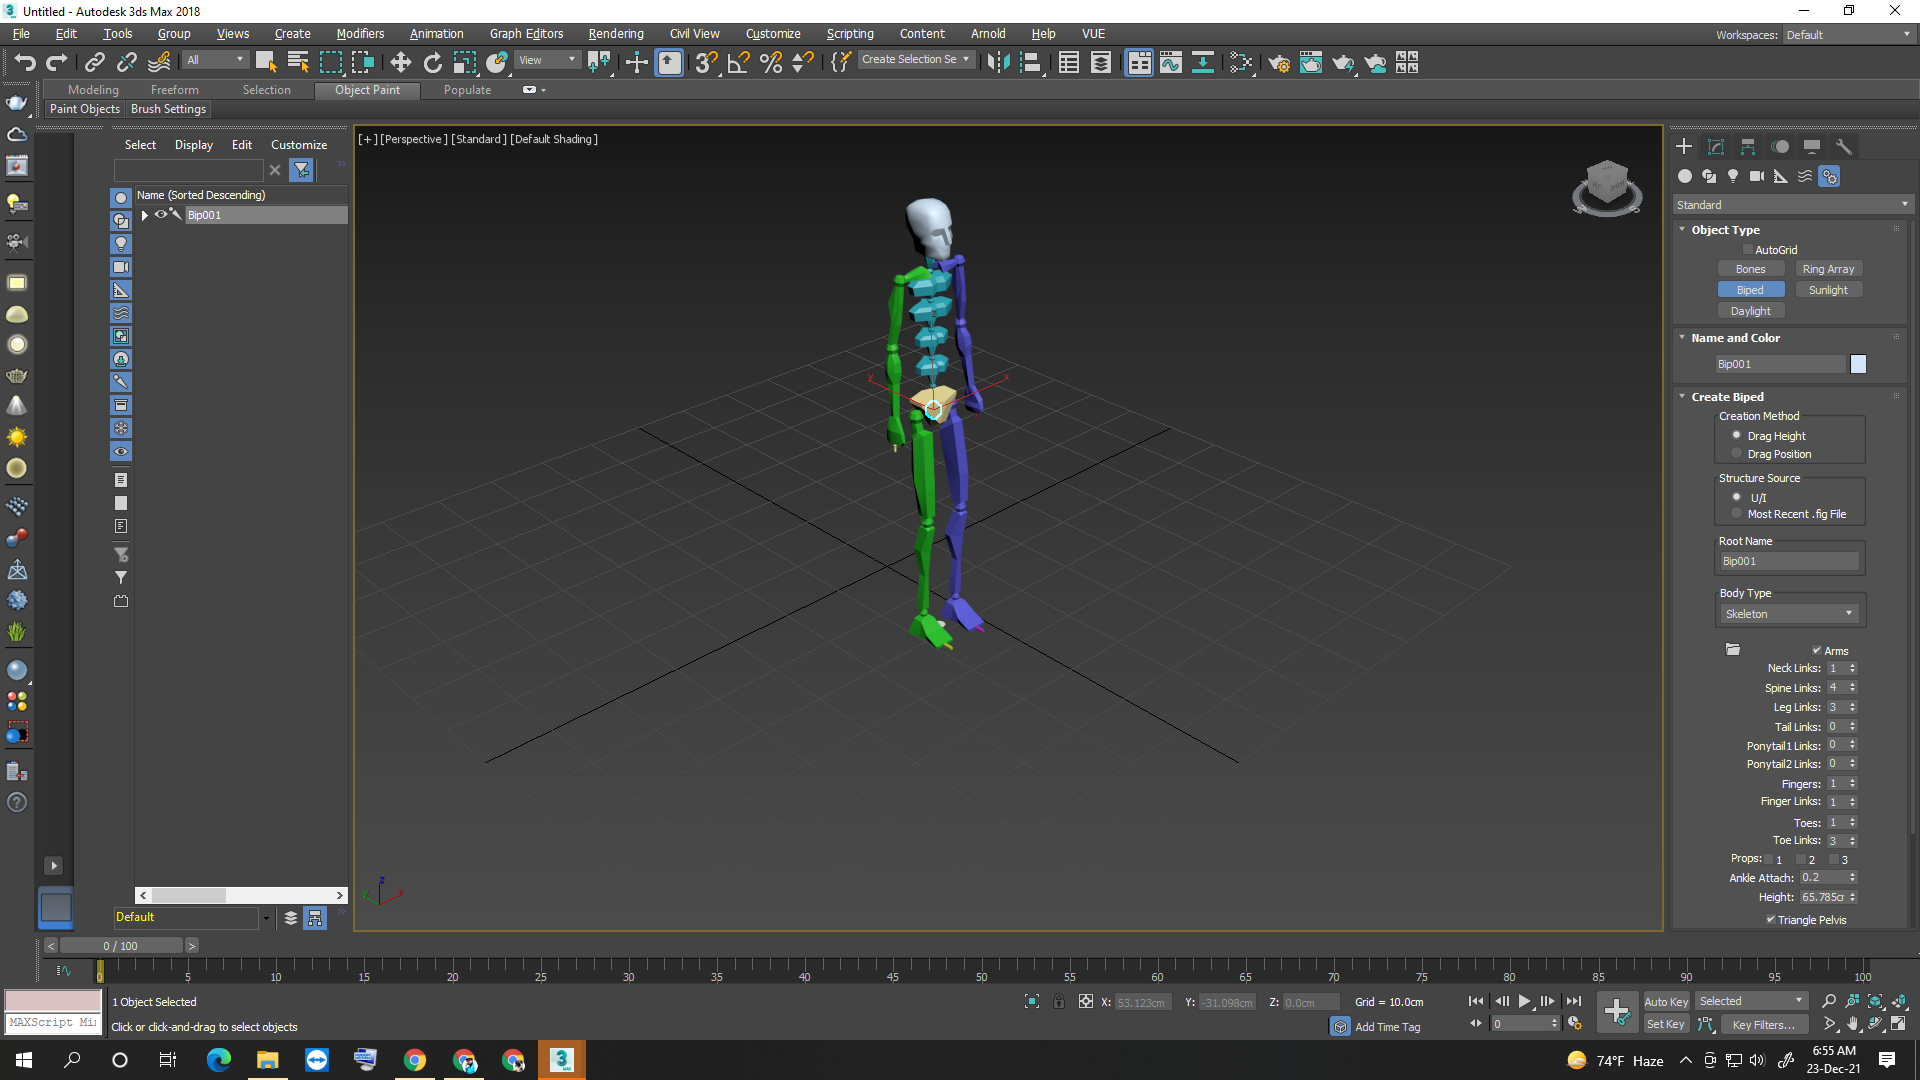The image size is (1920, 1080).
Task: Open the Hierarchy panel icon
Action: (1748, 147)
